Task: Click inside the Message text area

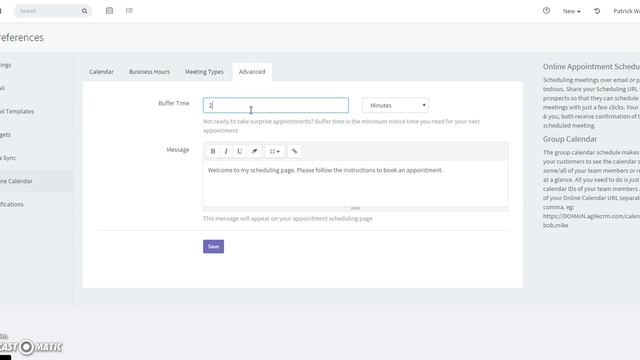Action: click(x=356, y=184)
